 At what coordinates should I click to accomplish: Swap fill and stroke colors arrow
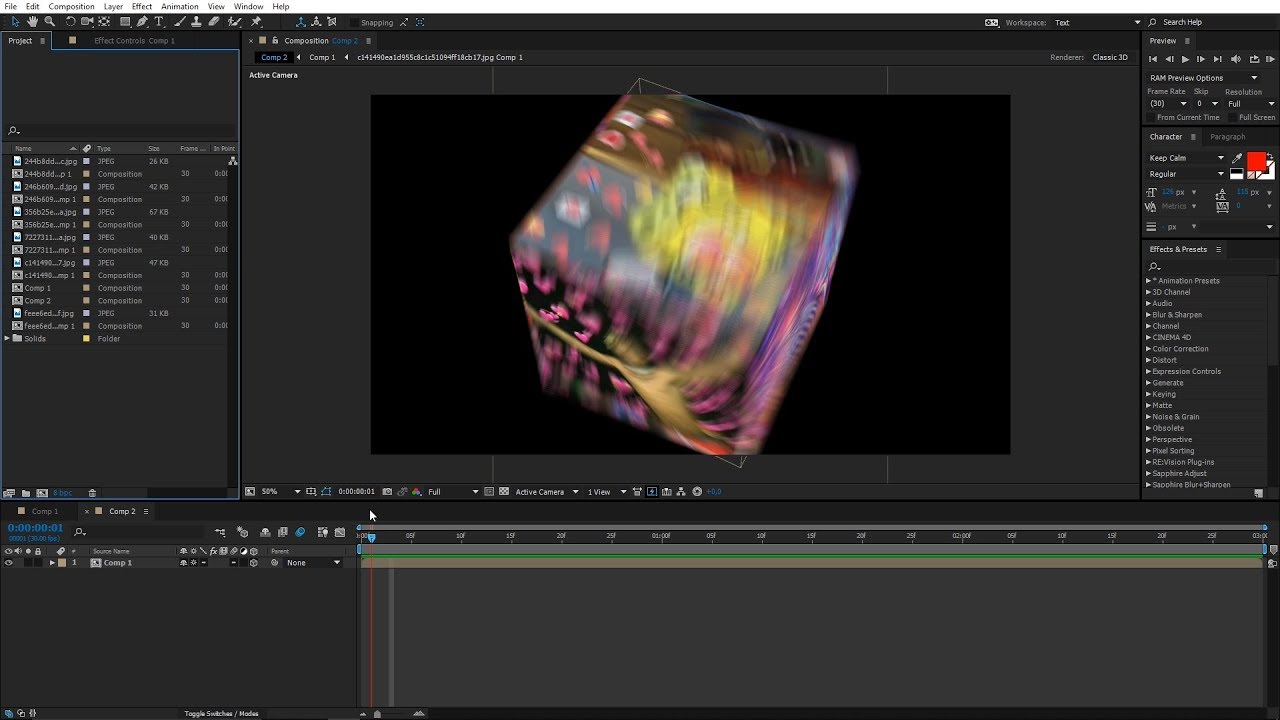click(1270, 156)
